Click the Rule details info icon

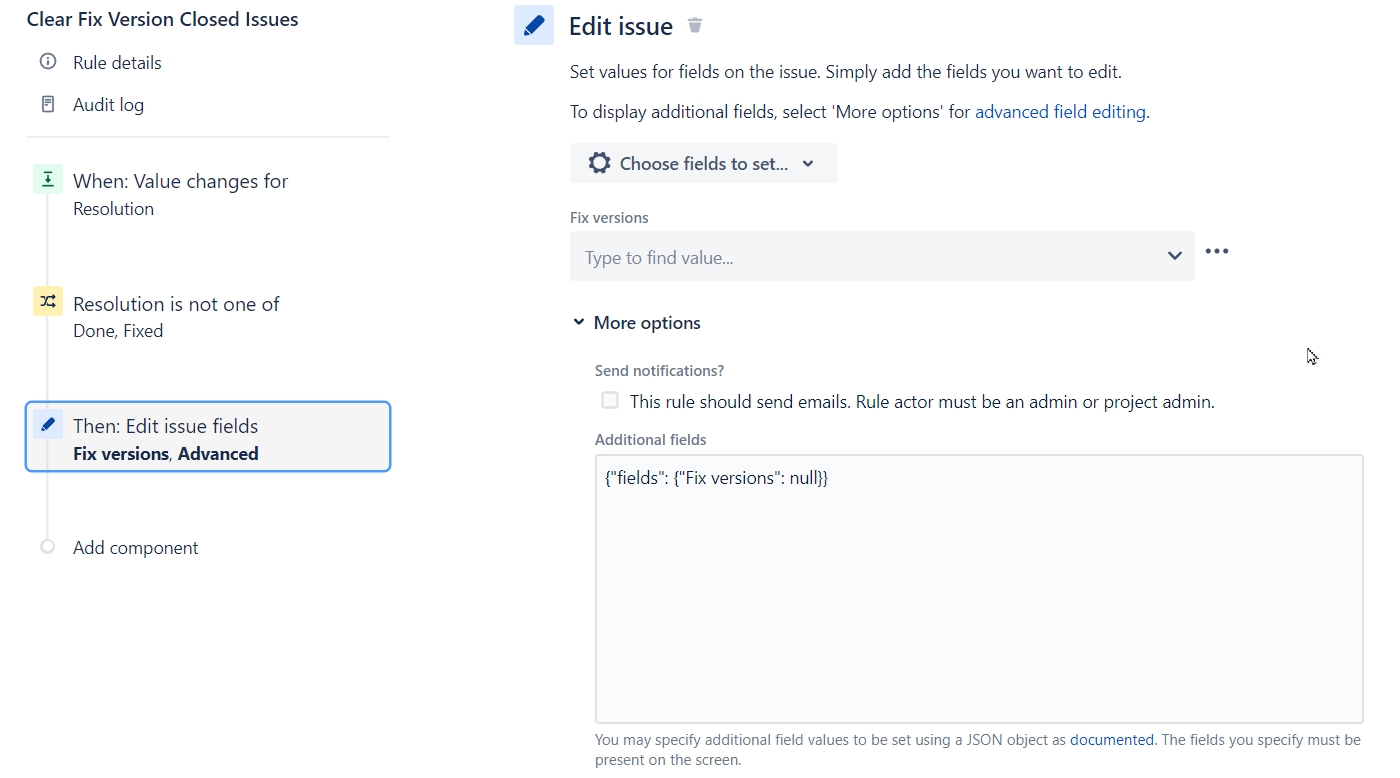tap(48, 62)
